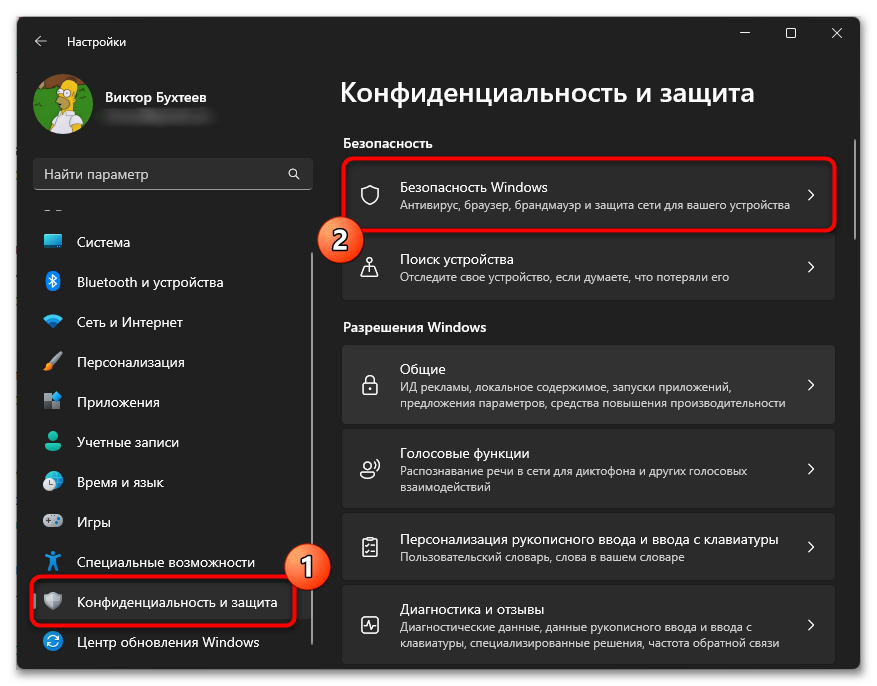Click the Приложения apps icon

click(53, 401)
